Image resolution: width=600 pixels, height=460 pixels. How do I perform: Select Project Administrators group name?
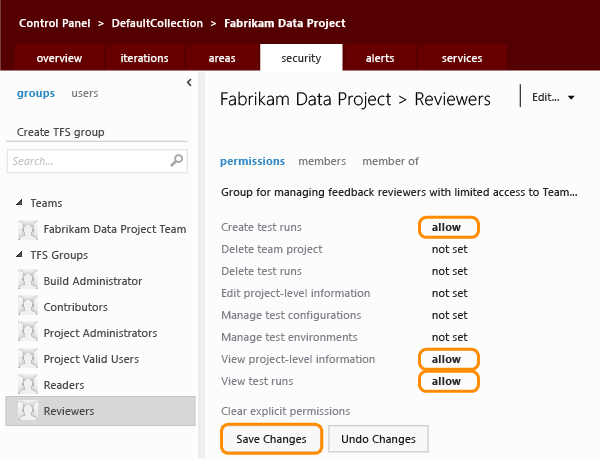coord(100,333)
